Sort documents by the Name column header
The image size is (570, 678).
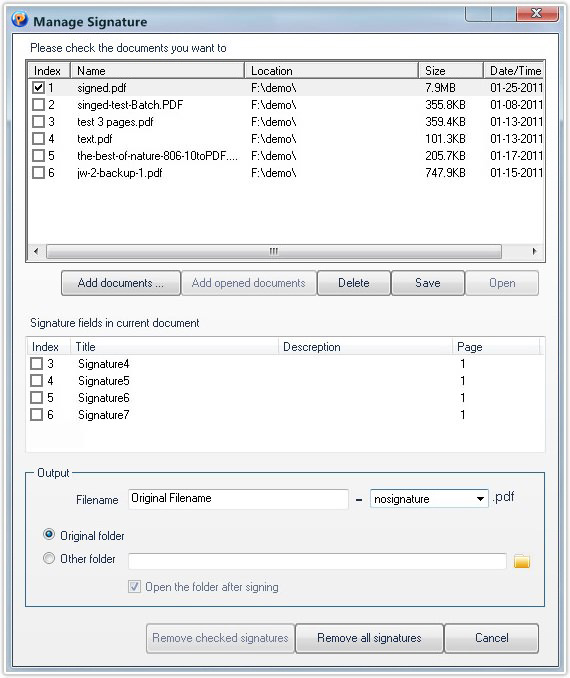pos(157,70)
